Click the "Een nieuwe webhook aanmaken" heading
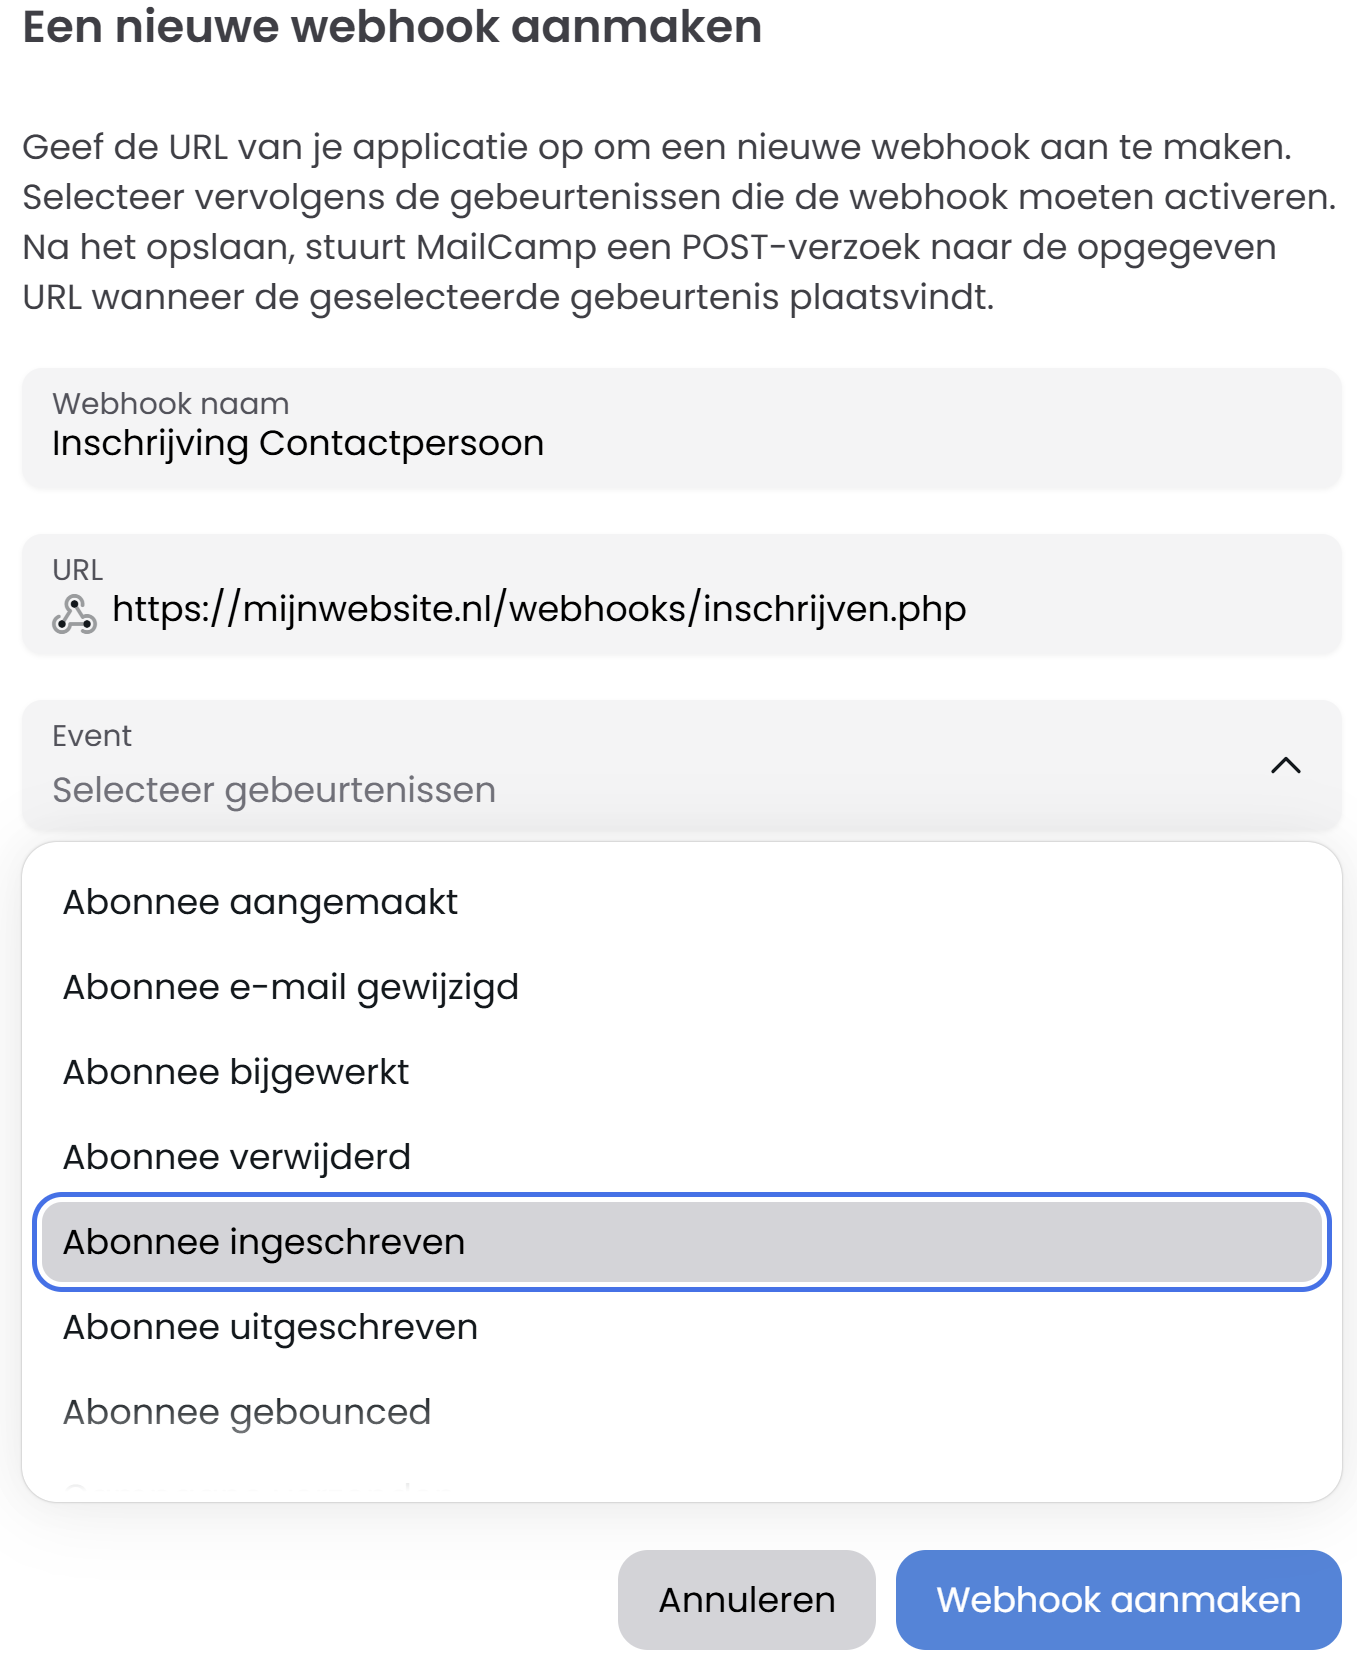This screenshot has height=1664, width=1357. 392,27
